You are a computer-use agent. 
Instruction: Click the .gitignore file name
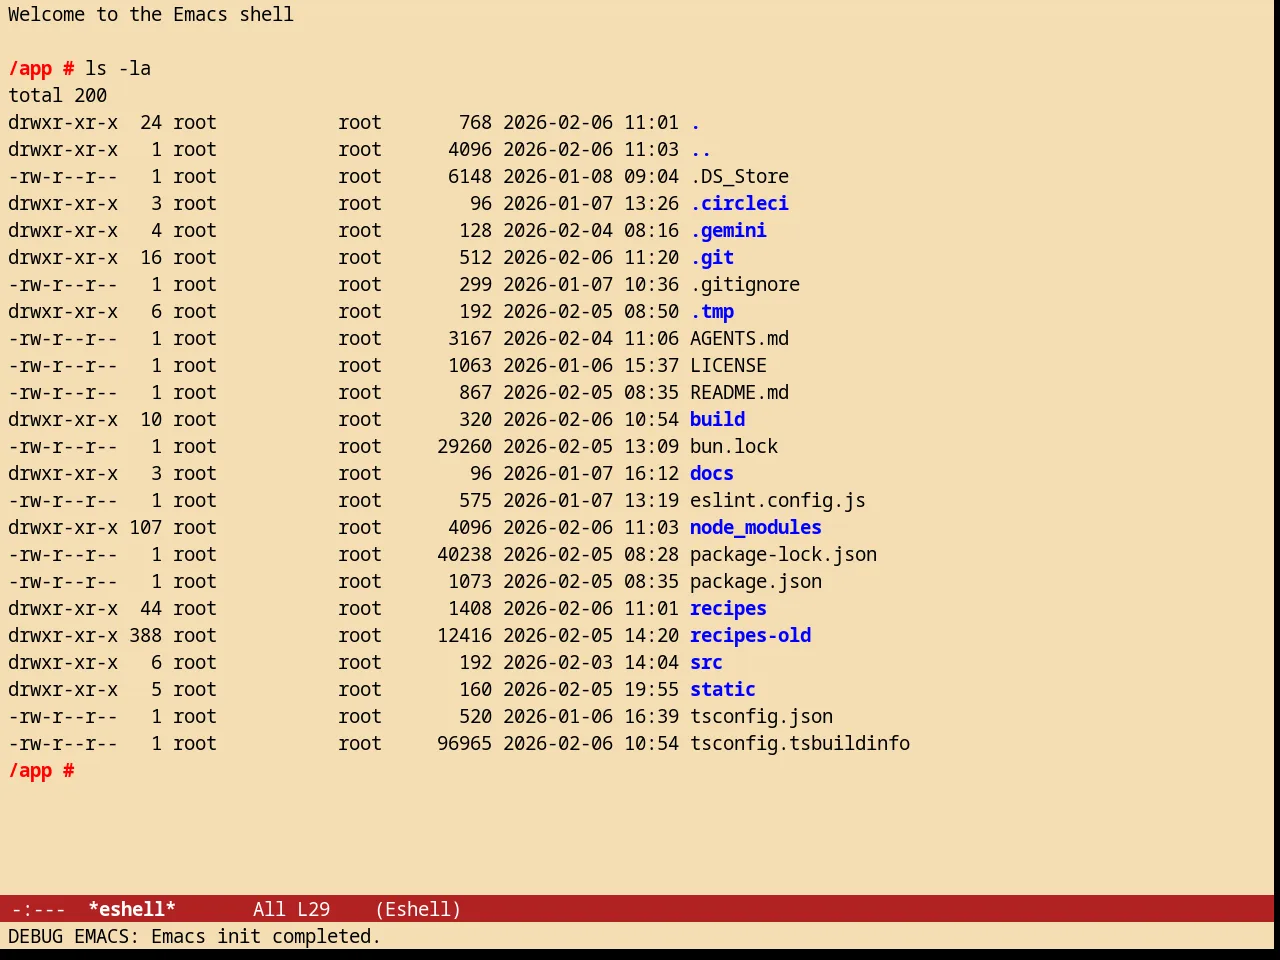(x=745, y=285)
